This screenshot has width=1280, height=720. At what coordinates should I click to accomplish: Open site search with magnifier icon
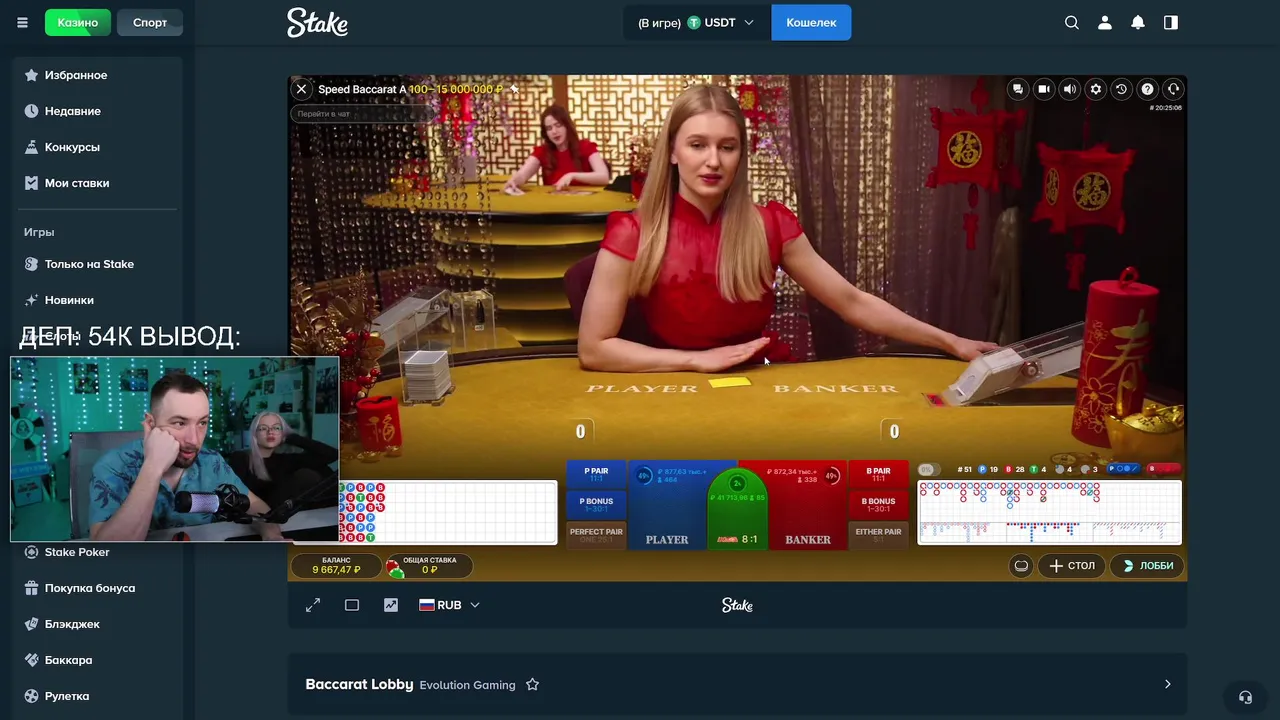(x=1072, y=22)
